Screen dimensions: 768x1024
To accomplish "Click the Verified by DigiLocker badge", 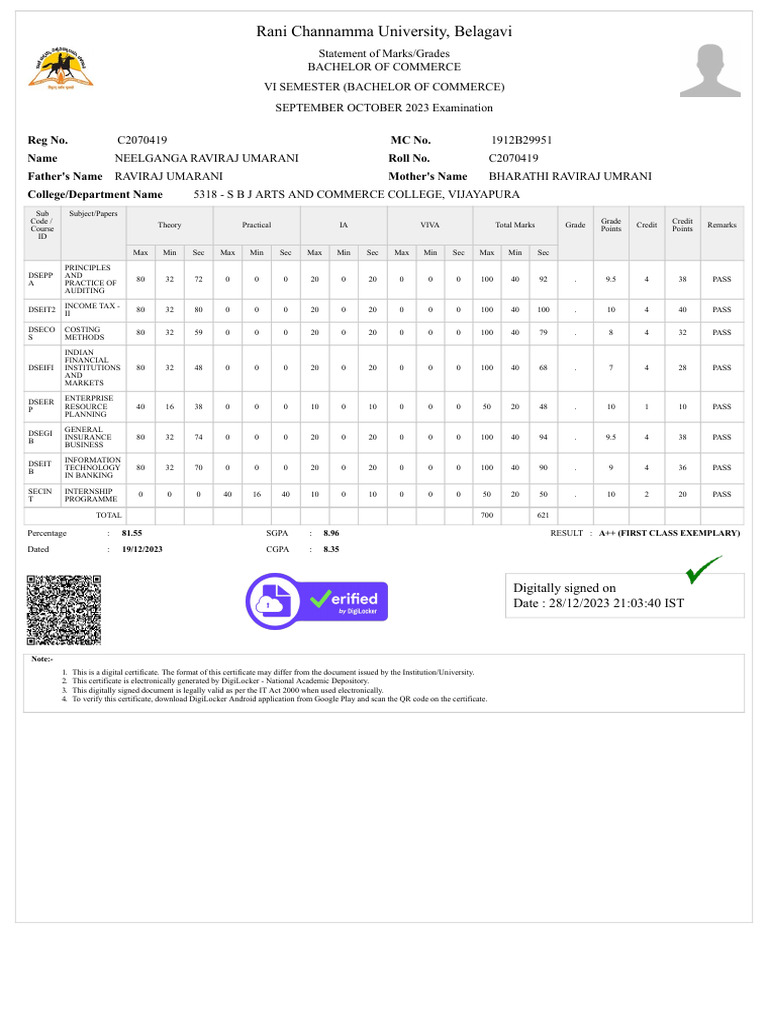I will (x=317, y=601).
